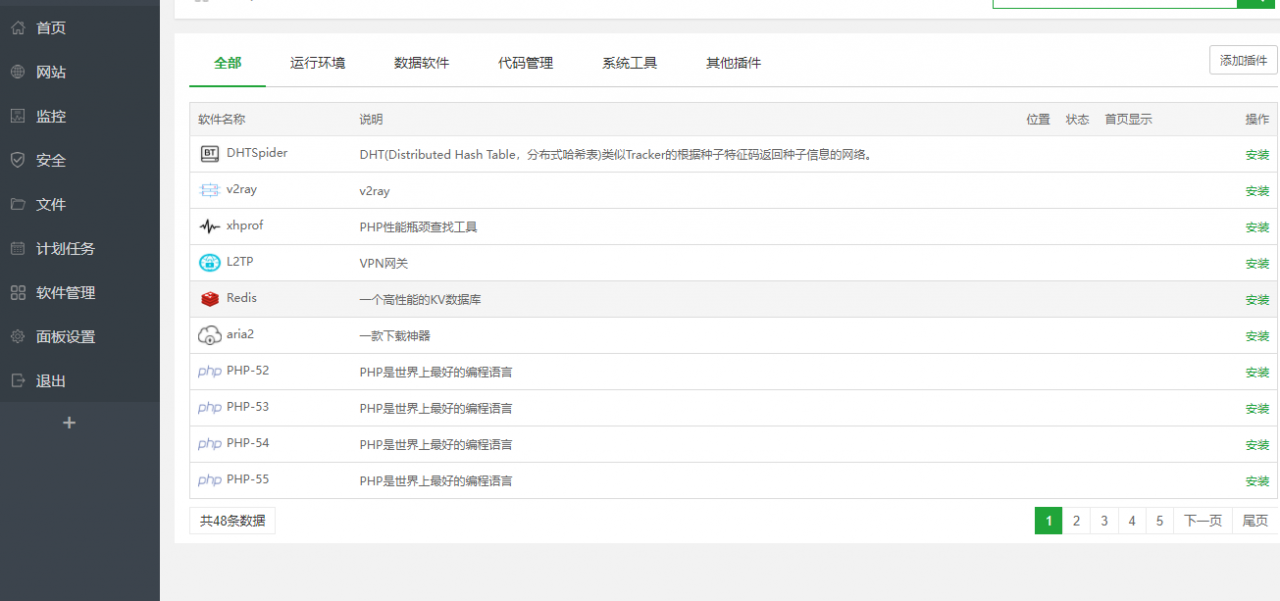This screenshot has height=601, width=1280.
Task: Click the xhprof waveform icon
Action: pyautogui.click(x=209, y=226)
